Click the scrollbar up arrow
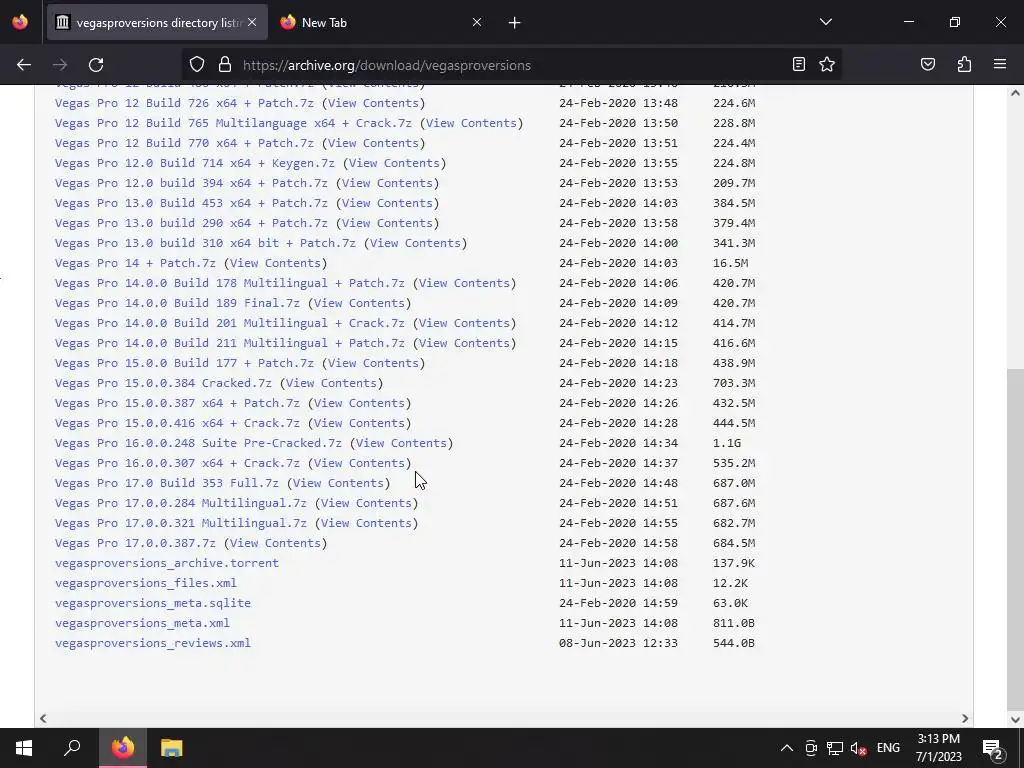Image resolution: width=1024 pixels, height=768 pixels. (x=1015, y=93)
